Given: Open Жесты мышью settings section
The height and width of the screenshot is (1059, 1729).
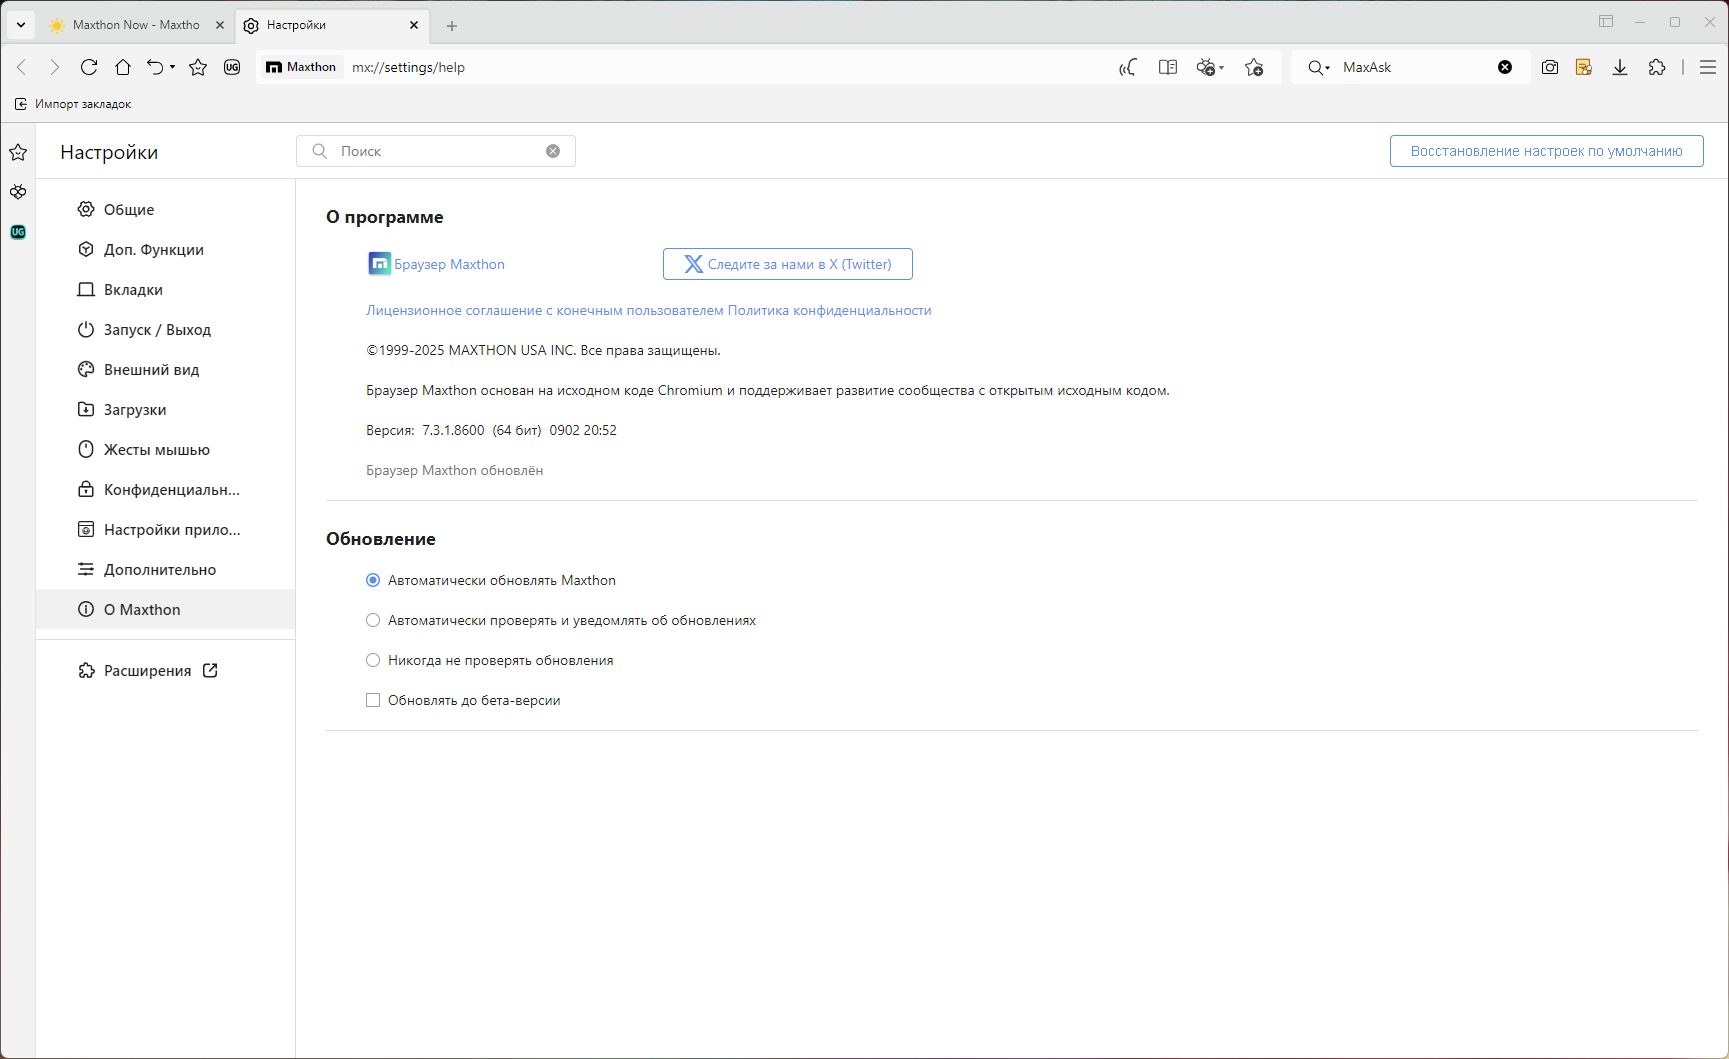Looking at the screenshot, I should (x=166, y=449).
